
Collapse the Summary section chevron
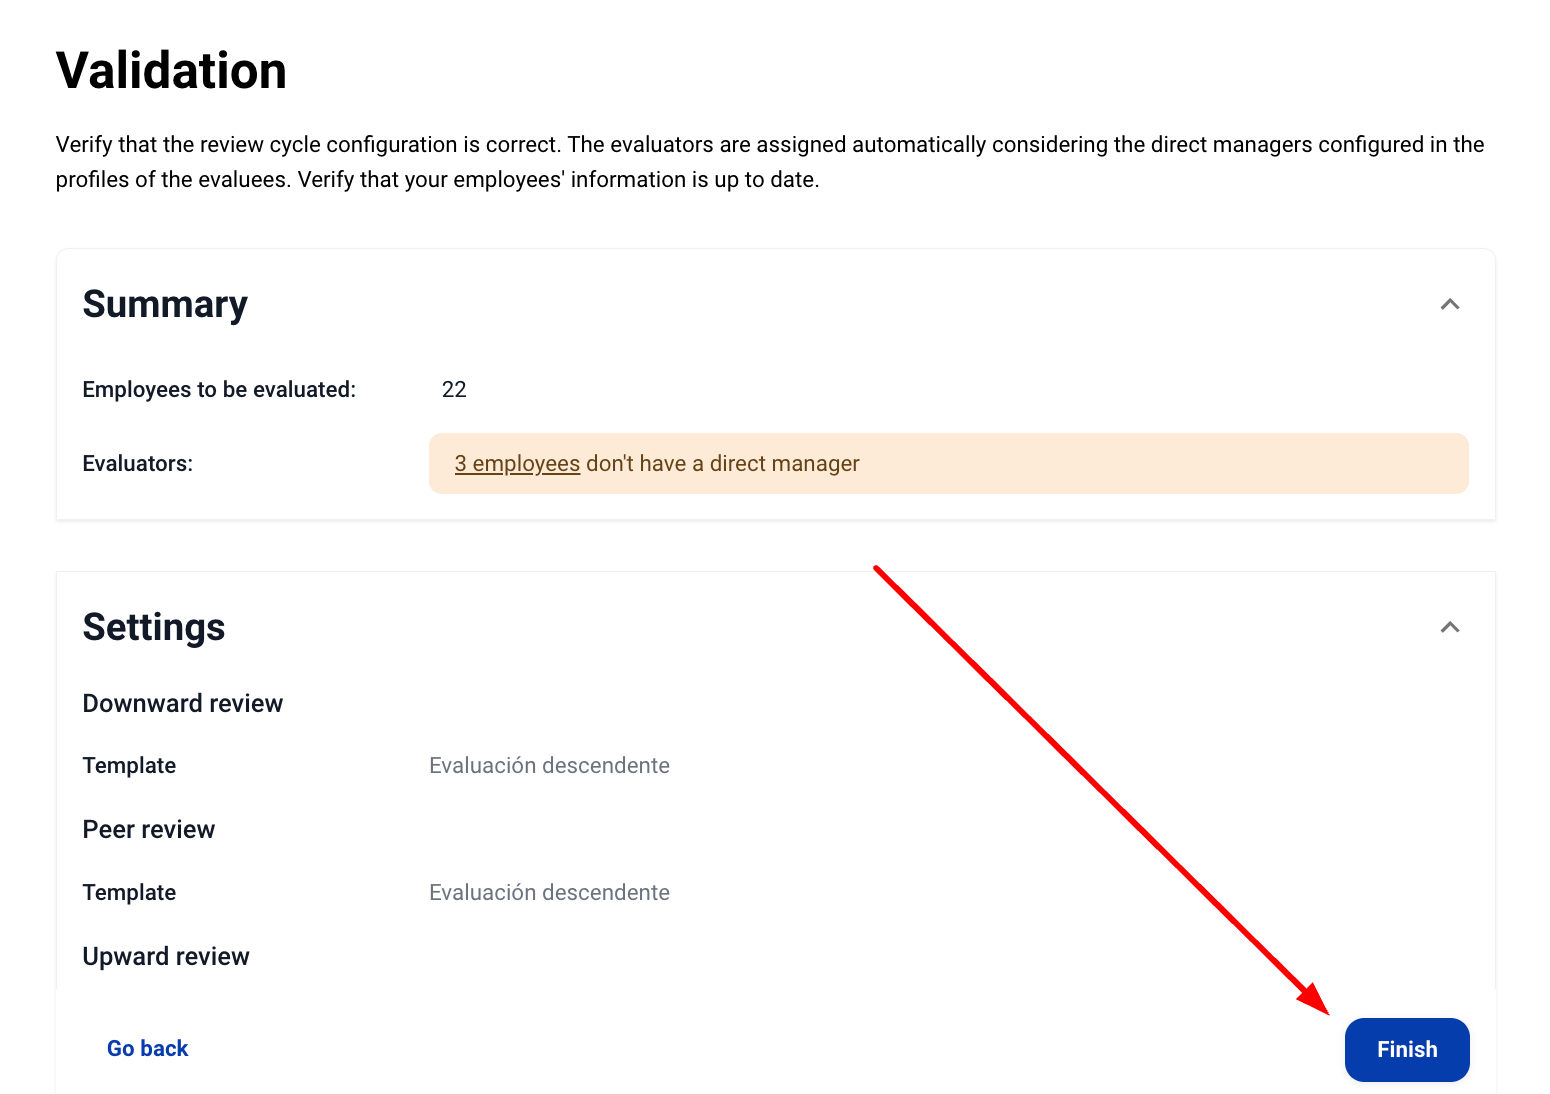coord(1449,304)
